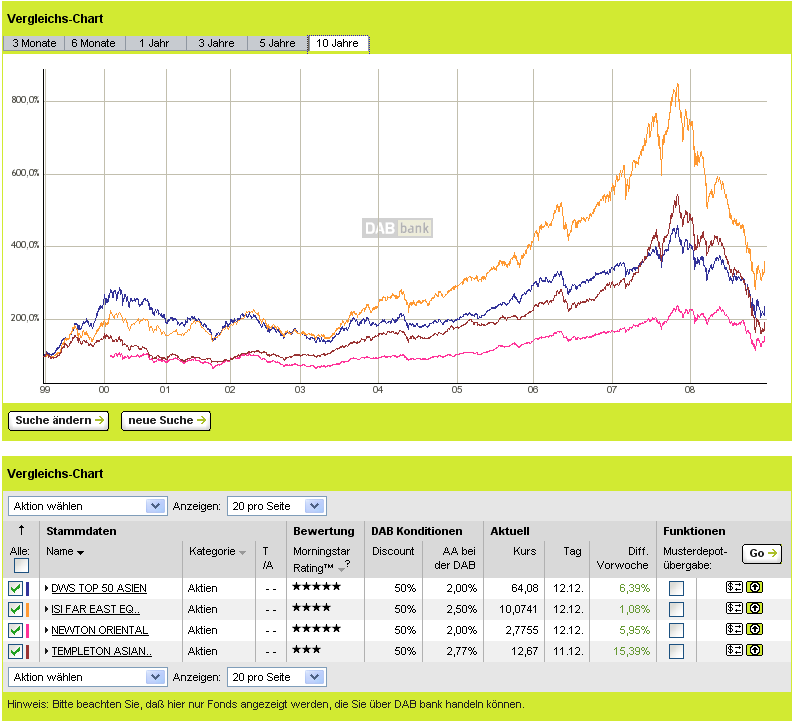
Task: Click the orange color marker for ISI FAR EAST
Action: (x=27, y=611)
